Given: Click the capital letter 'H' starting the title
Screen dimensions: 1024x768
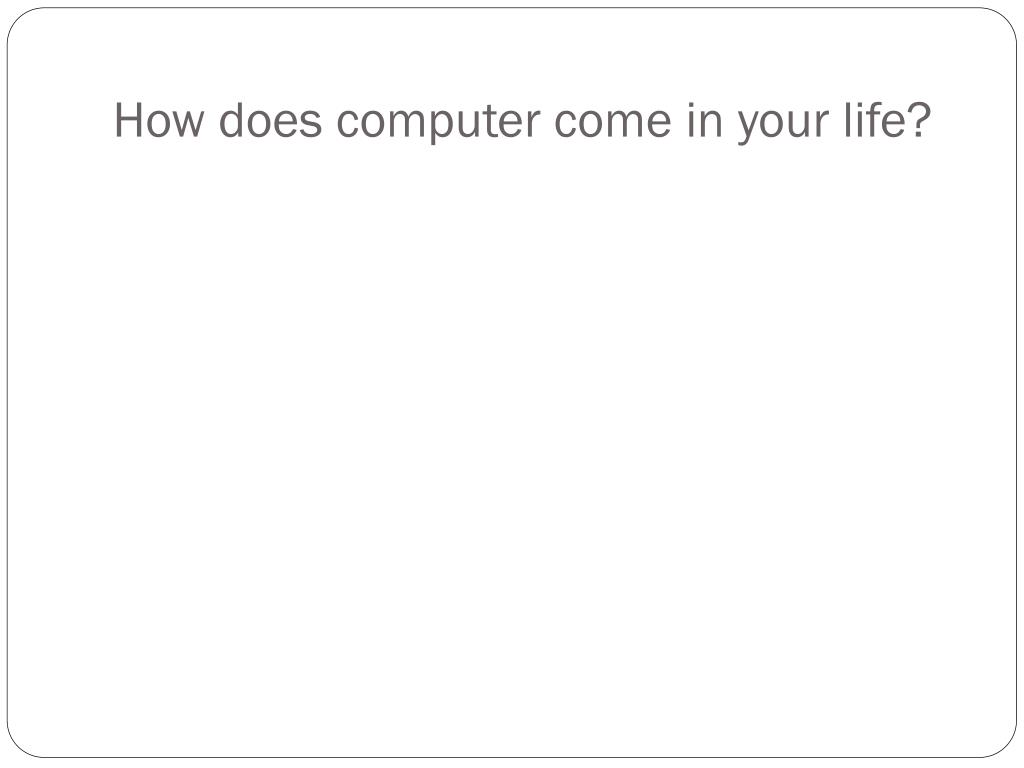Looking at the screenshot, I should 128,121.
